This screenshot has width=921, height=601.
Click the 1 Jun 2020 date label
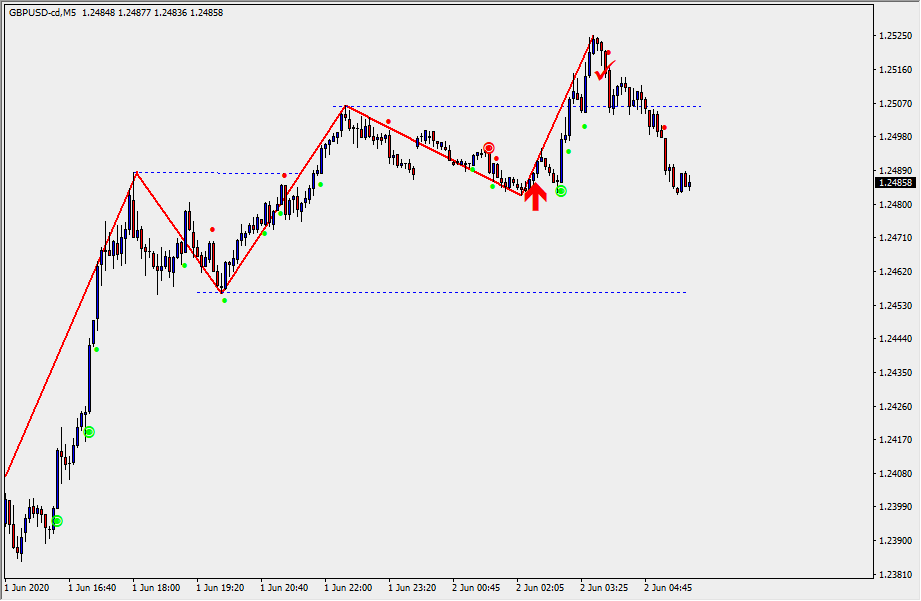tap(28, 588)
